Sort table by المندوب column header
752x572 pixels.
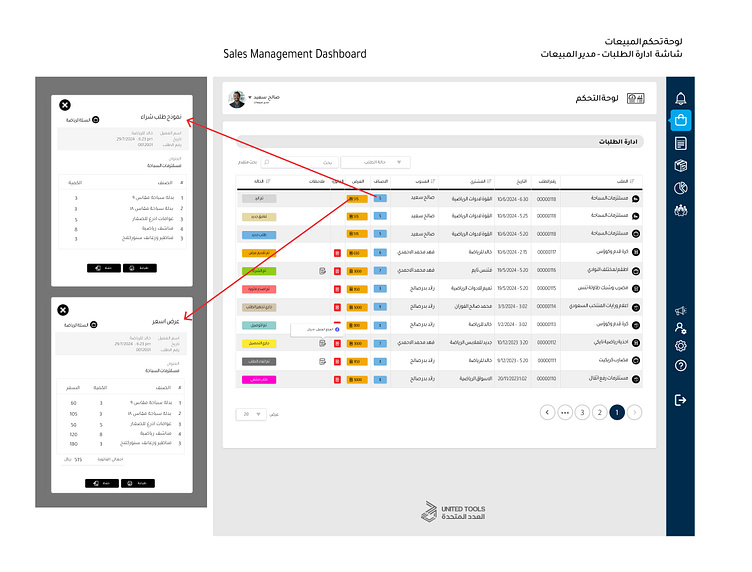[425, 181]
